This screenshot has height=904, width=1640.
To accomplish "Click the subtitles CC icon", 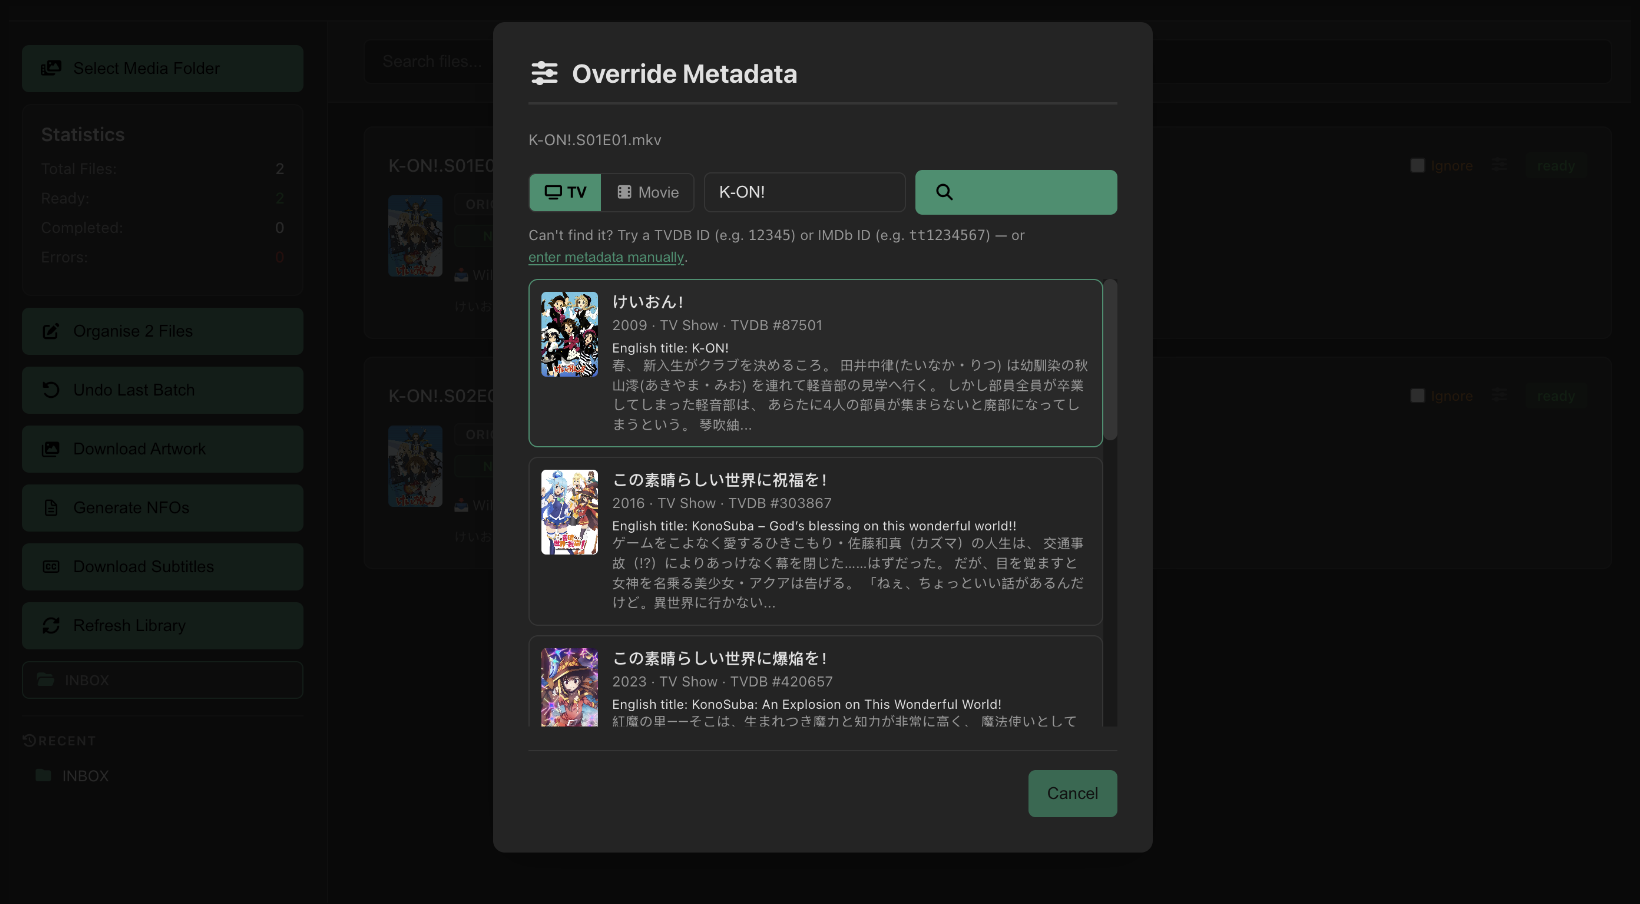I will click(x=51, y=567).
